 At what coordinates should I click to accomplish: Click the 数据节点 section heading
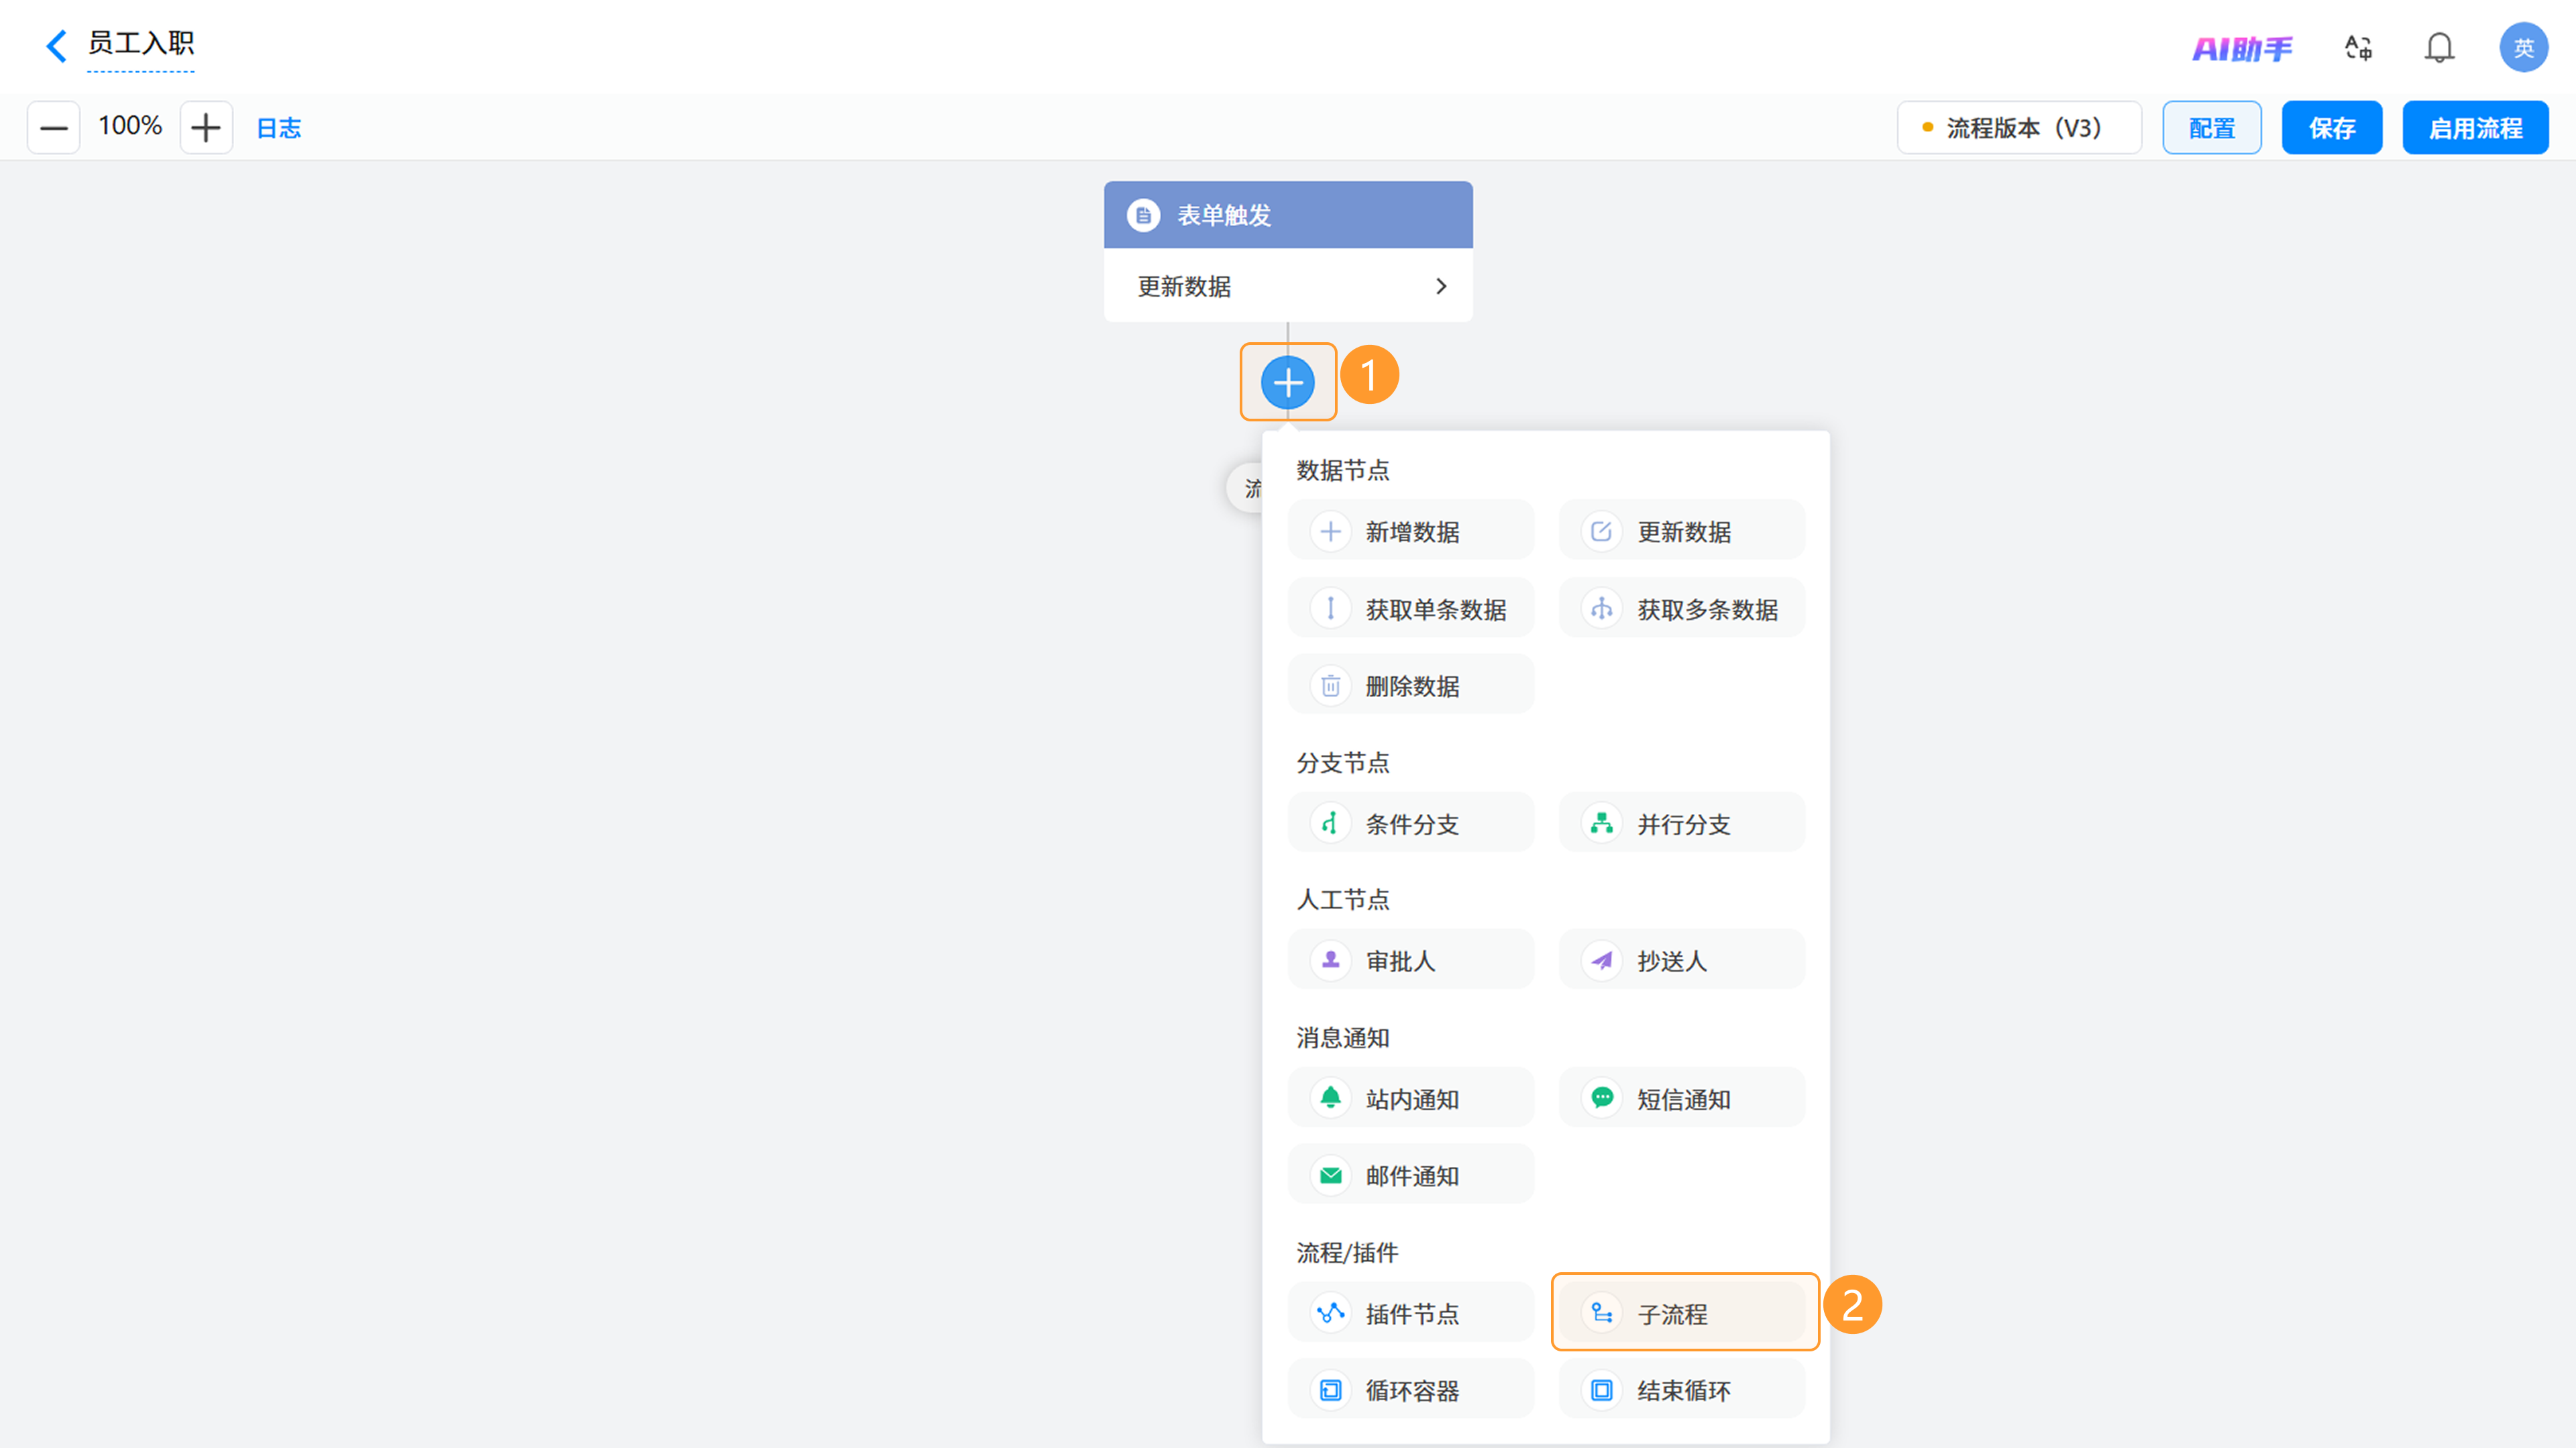click(x=1342, y=470)
